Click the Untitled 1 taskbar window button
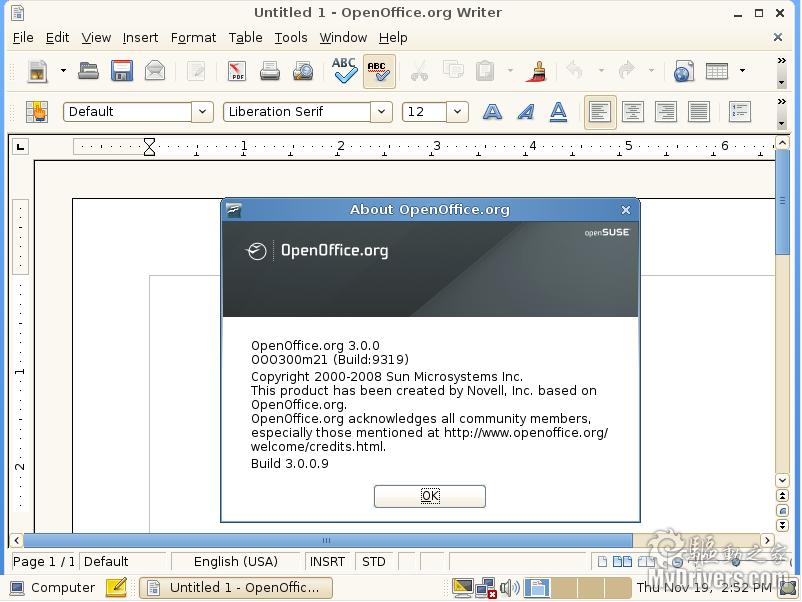802x602 pixels. (x=236, y=588)
